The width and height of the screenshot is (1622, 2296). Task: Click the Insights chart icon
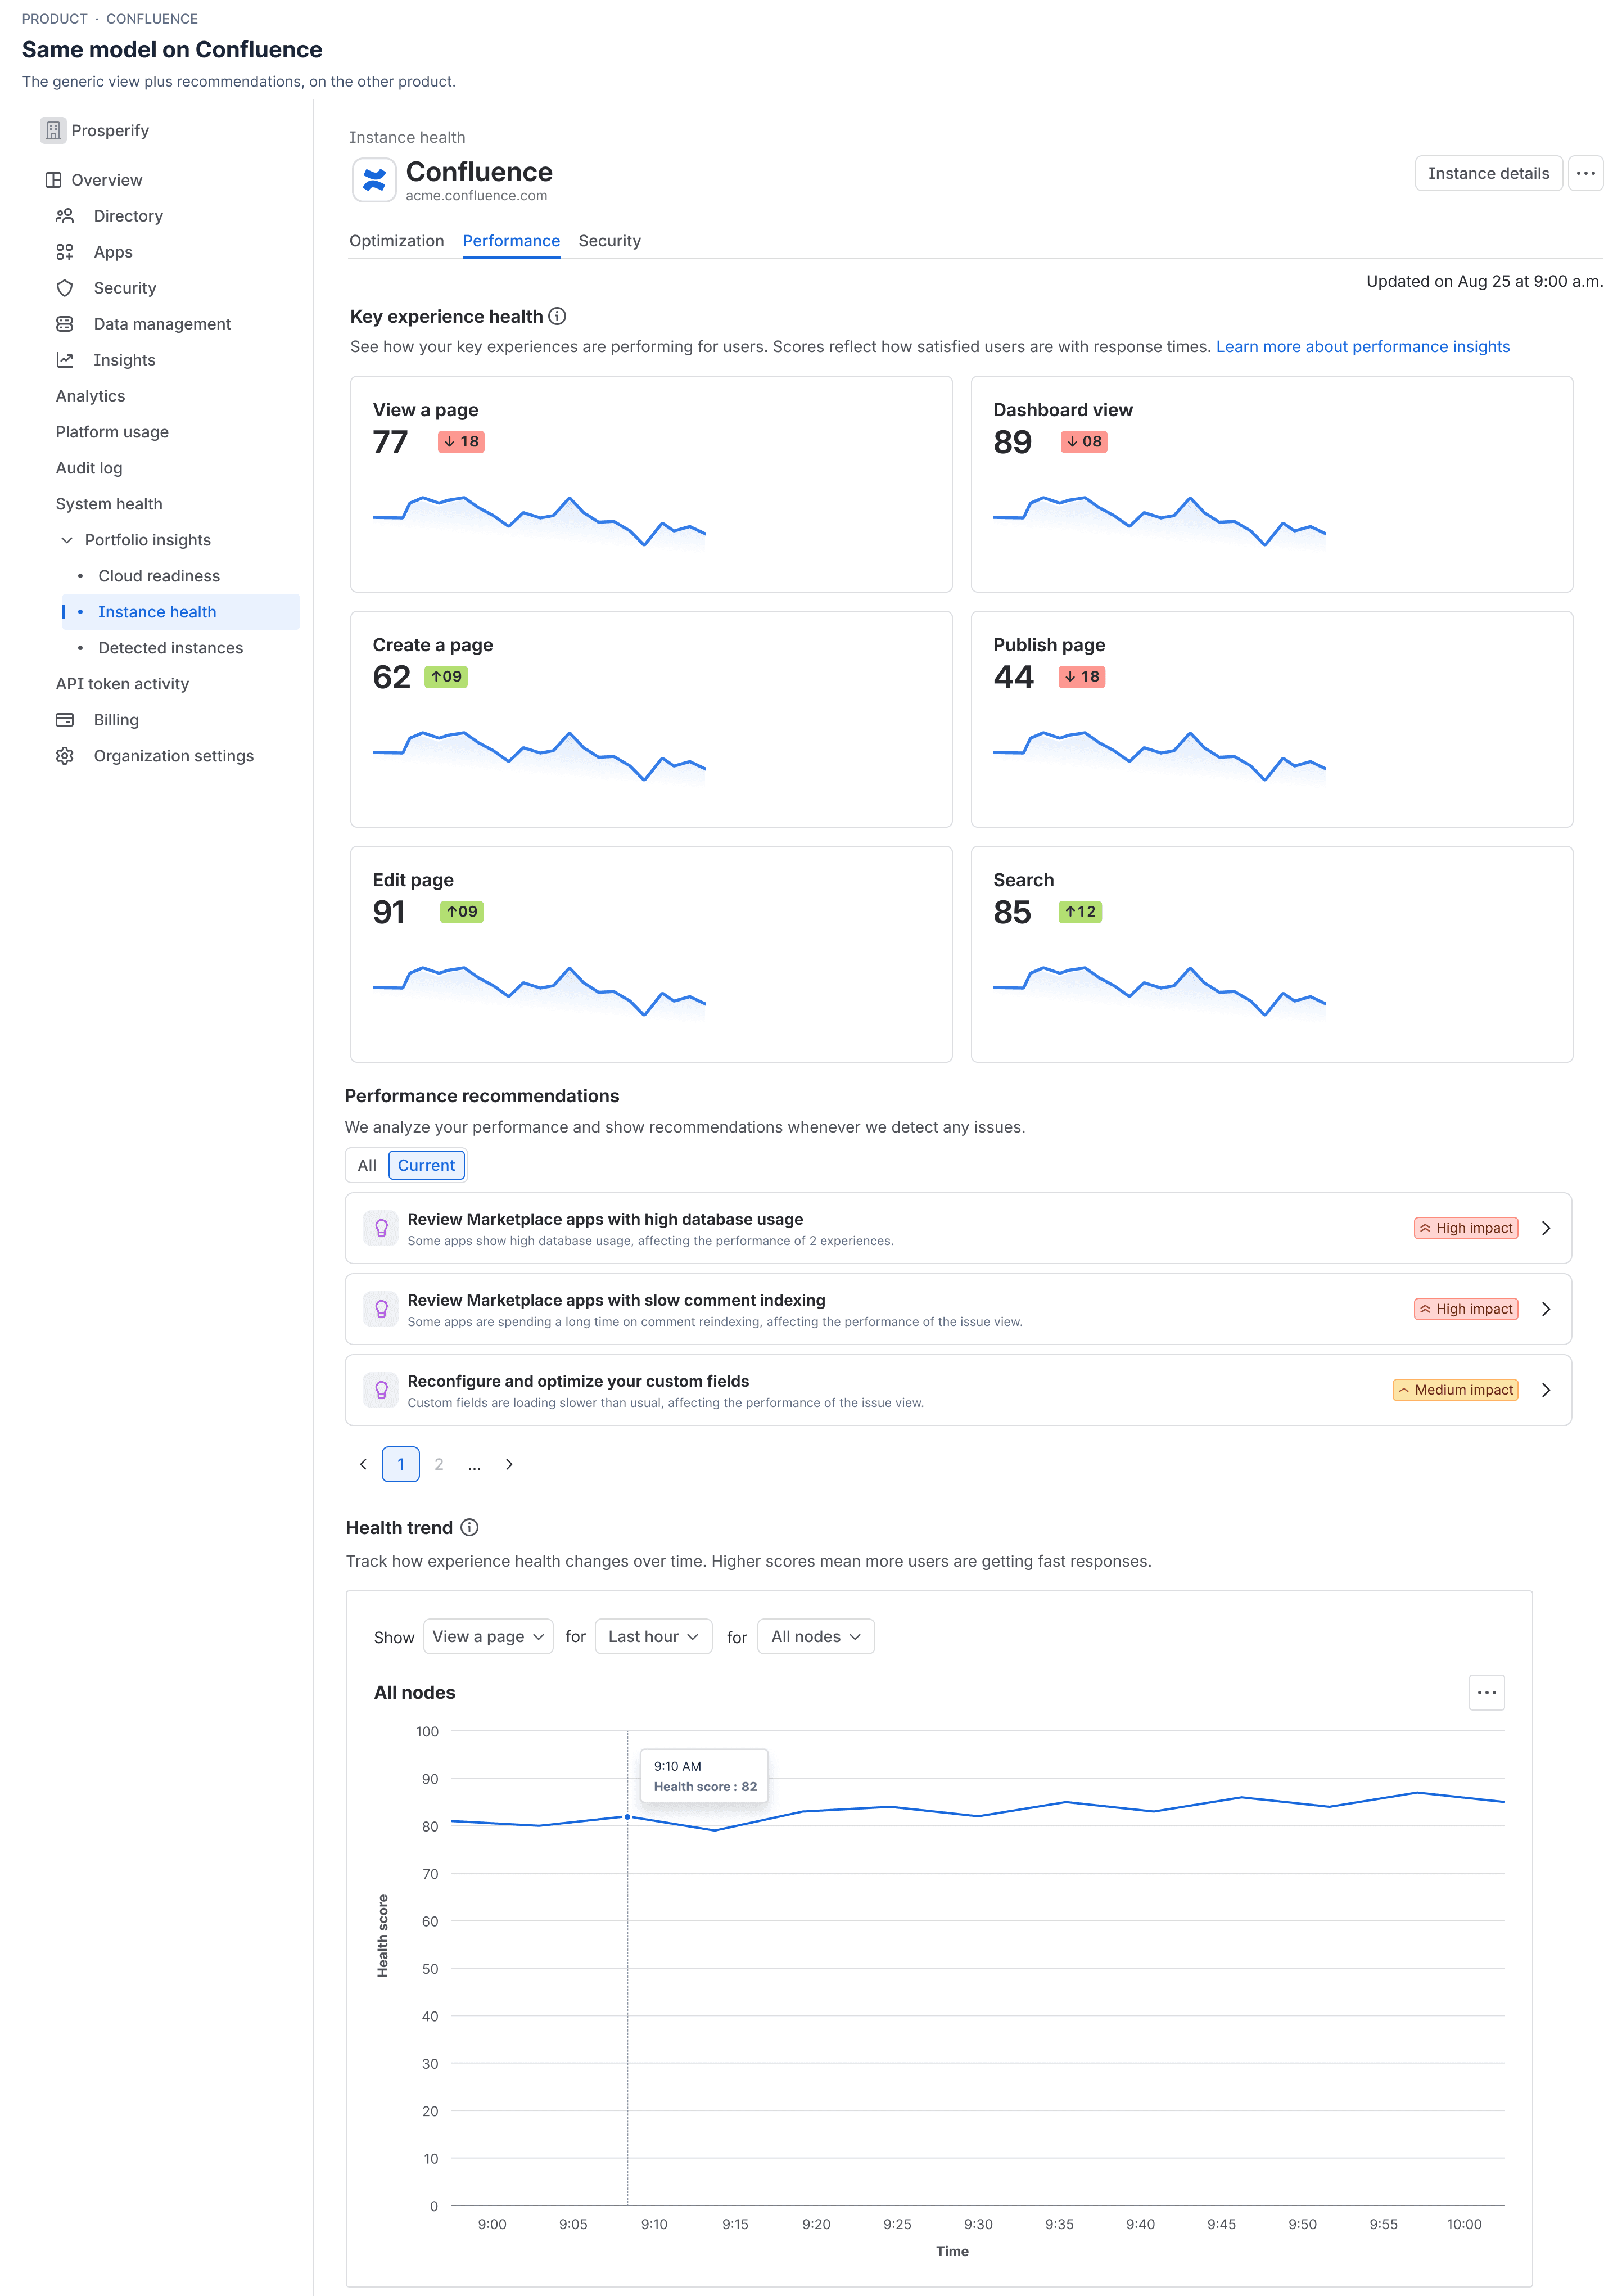tap(65, 360)
